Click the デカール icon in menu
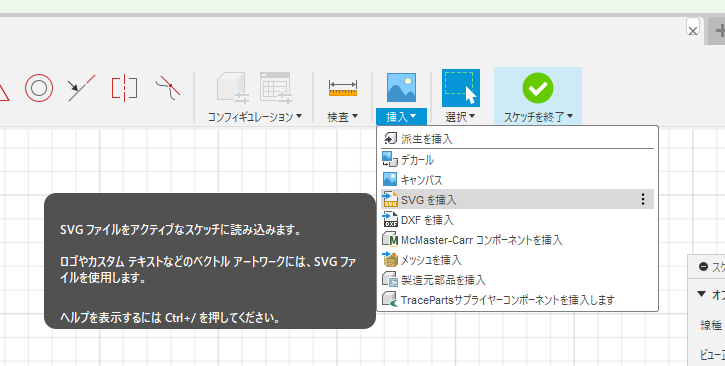This screenshot has height=366, width=725. (x=390, y=159)
